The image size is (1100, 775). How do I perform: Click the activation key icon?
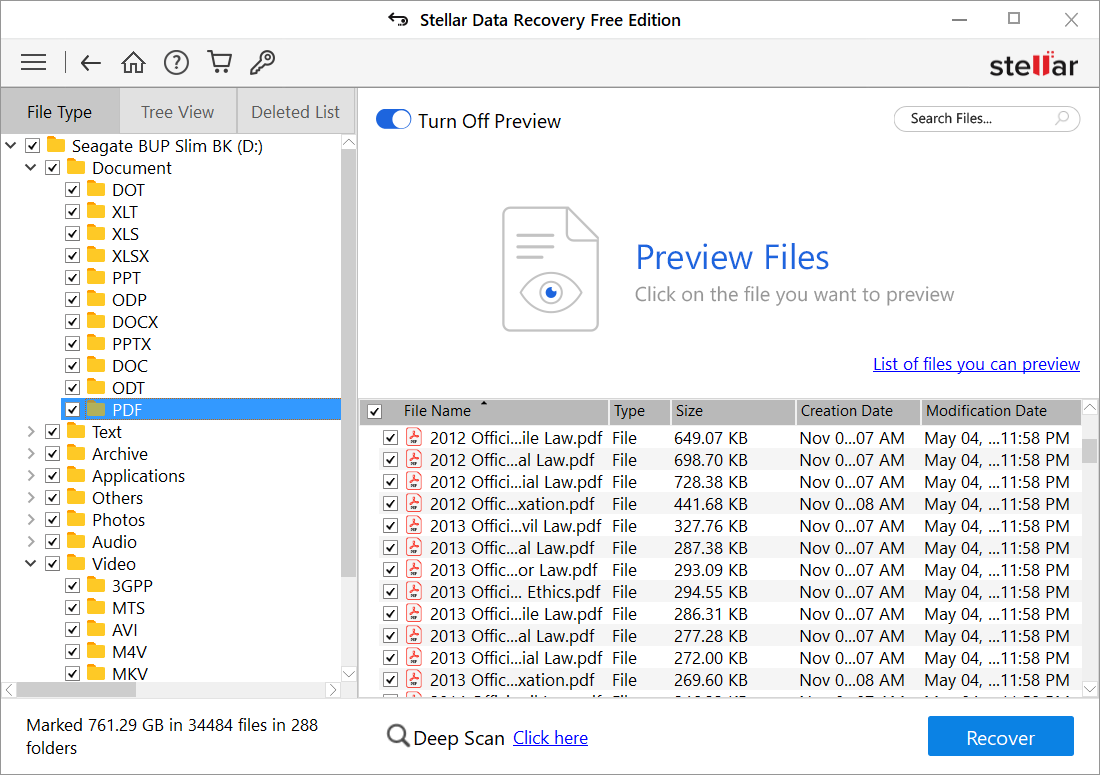click(x=262, y=62)
